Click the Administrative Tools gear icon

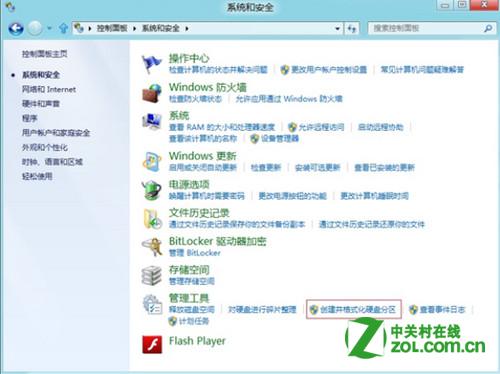click(152, 304)
